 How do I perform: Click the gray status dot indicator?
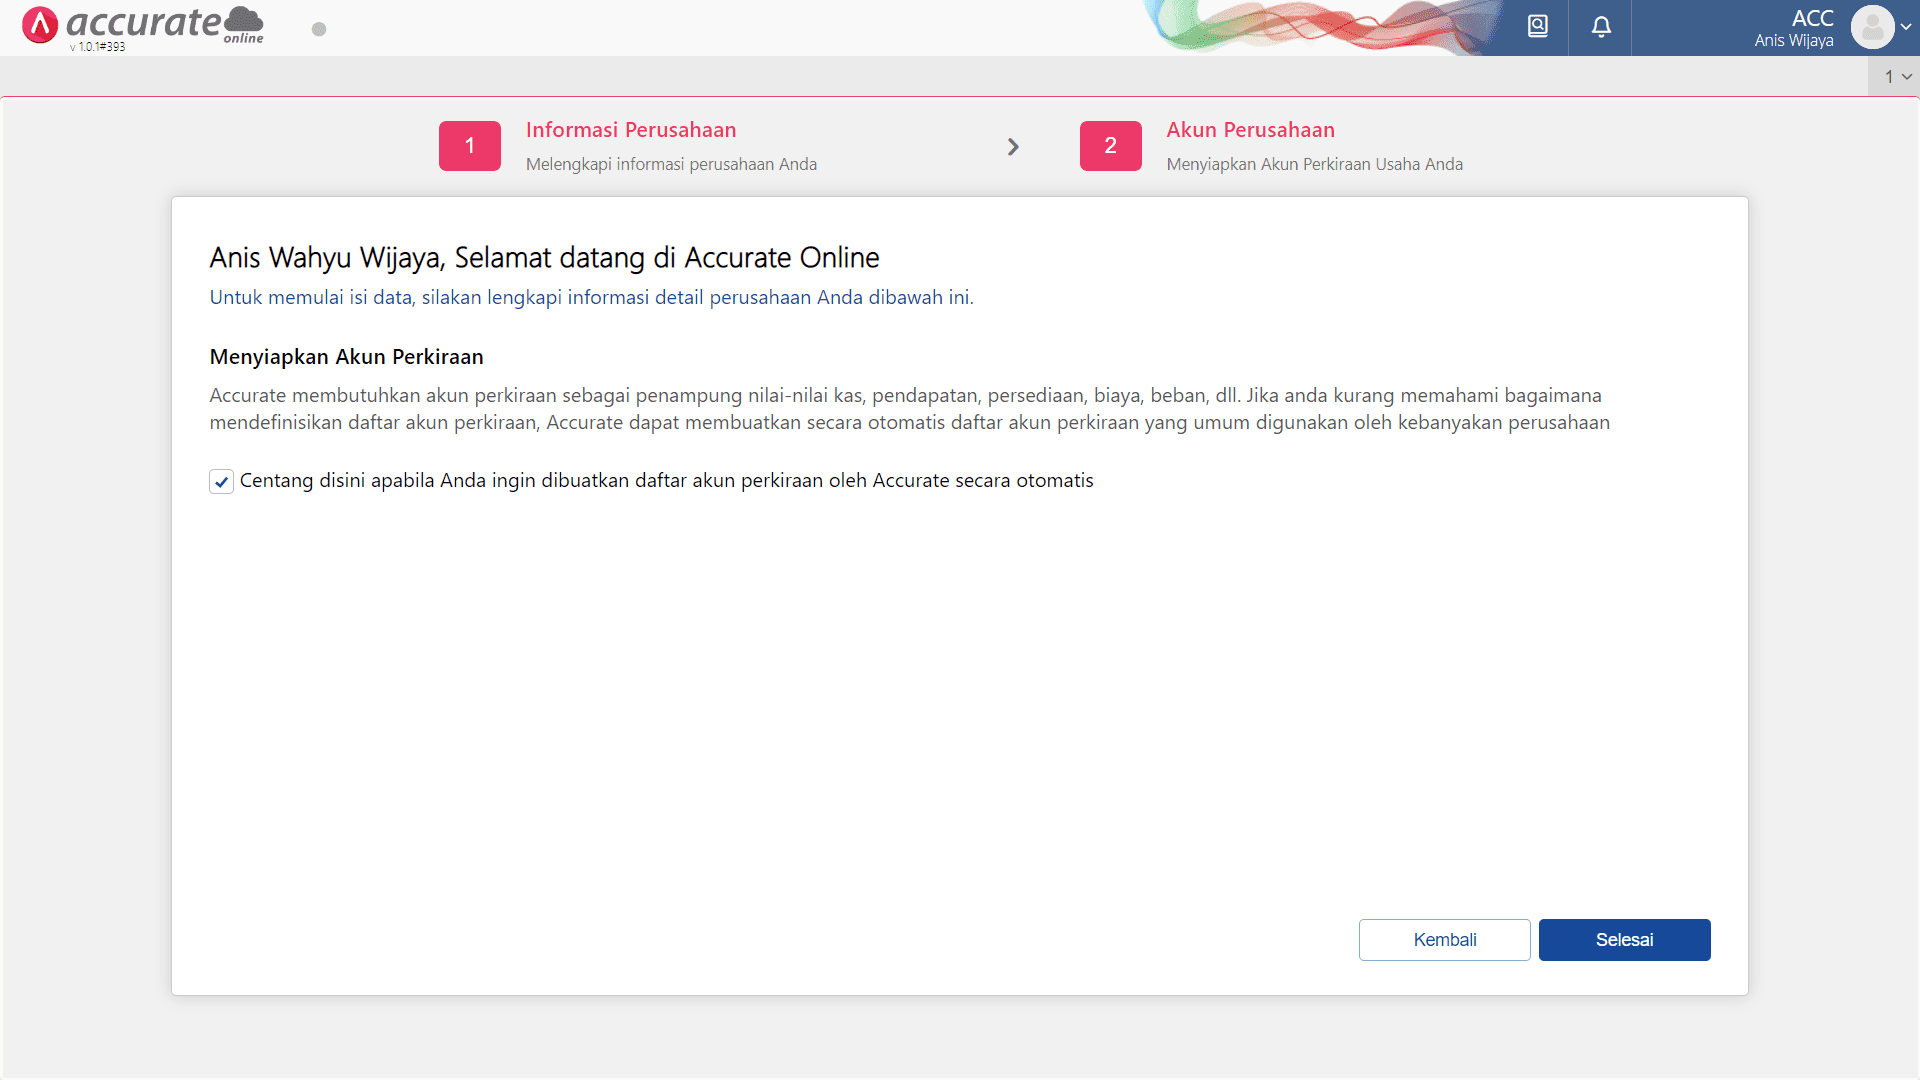(319, 29)
